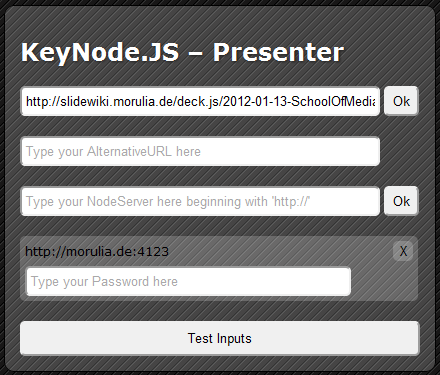Run the input test at the bottom
The width and height of the screenshot is (440, 375).
pyautogui.click(x=220, y=338)
